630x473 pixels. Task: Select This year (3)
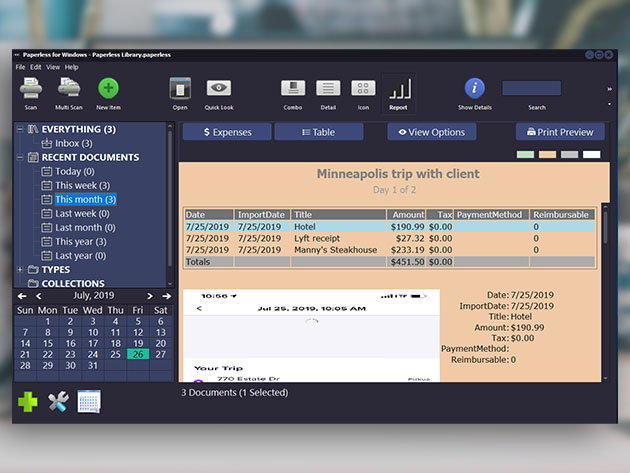pos(81,242)
